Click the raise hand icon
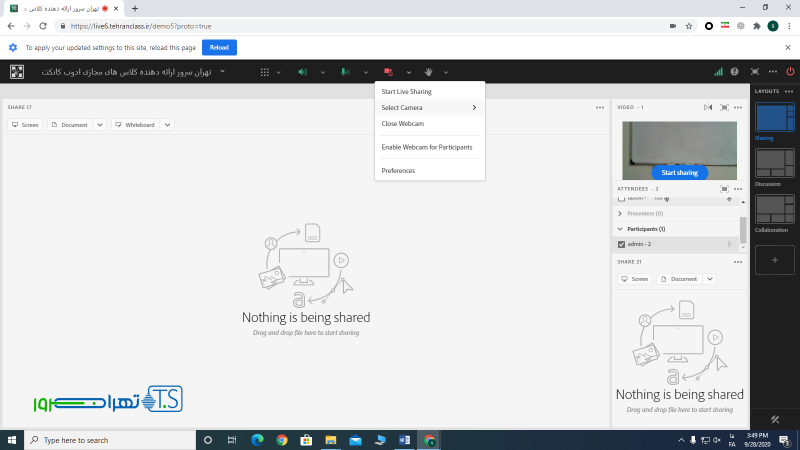The height and width of the screenshot is (450, 800). (x=429, y=72)
